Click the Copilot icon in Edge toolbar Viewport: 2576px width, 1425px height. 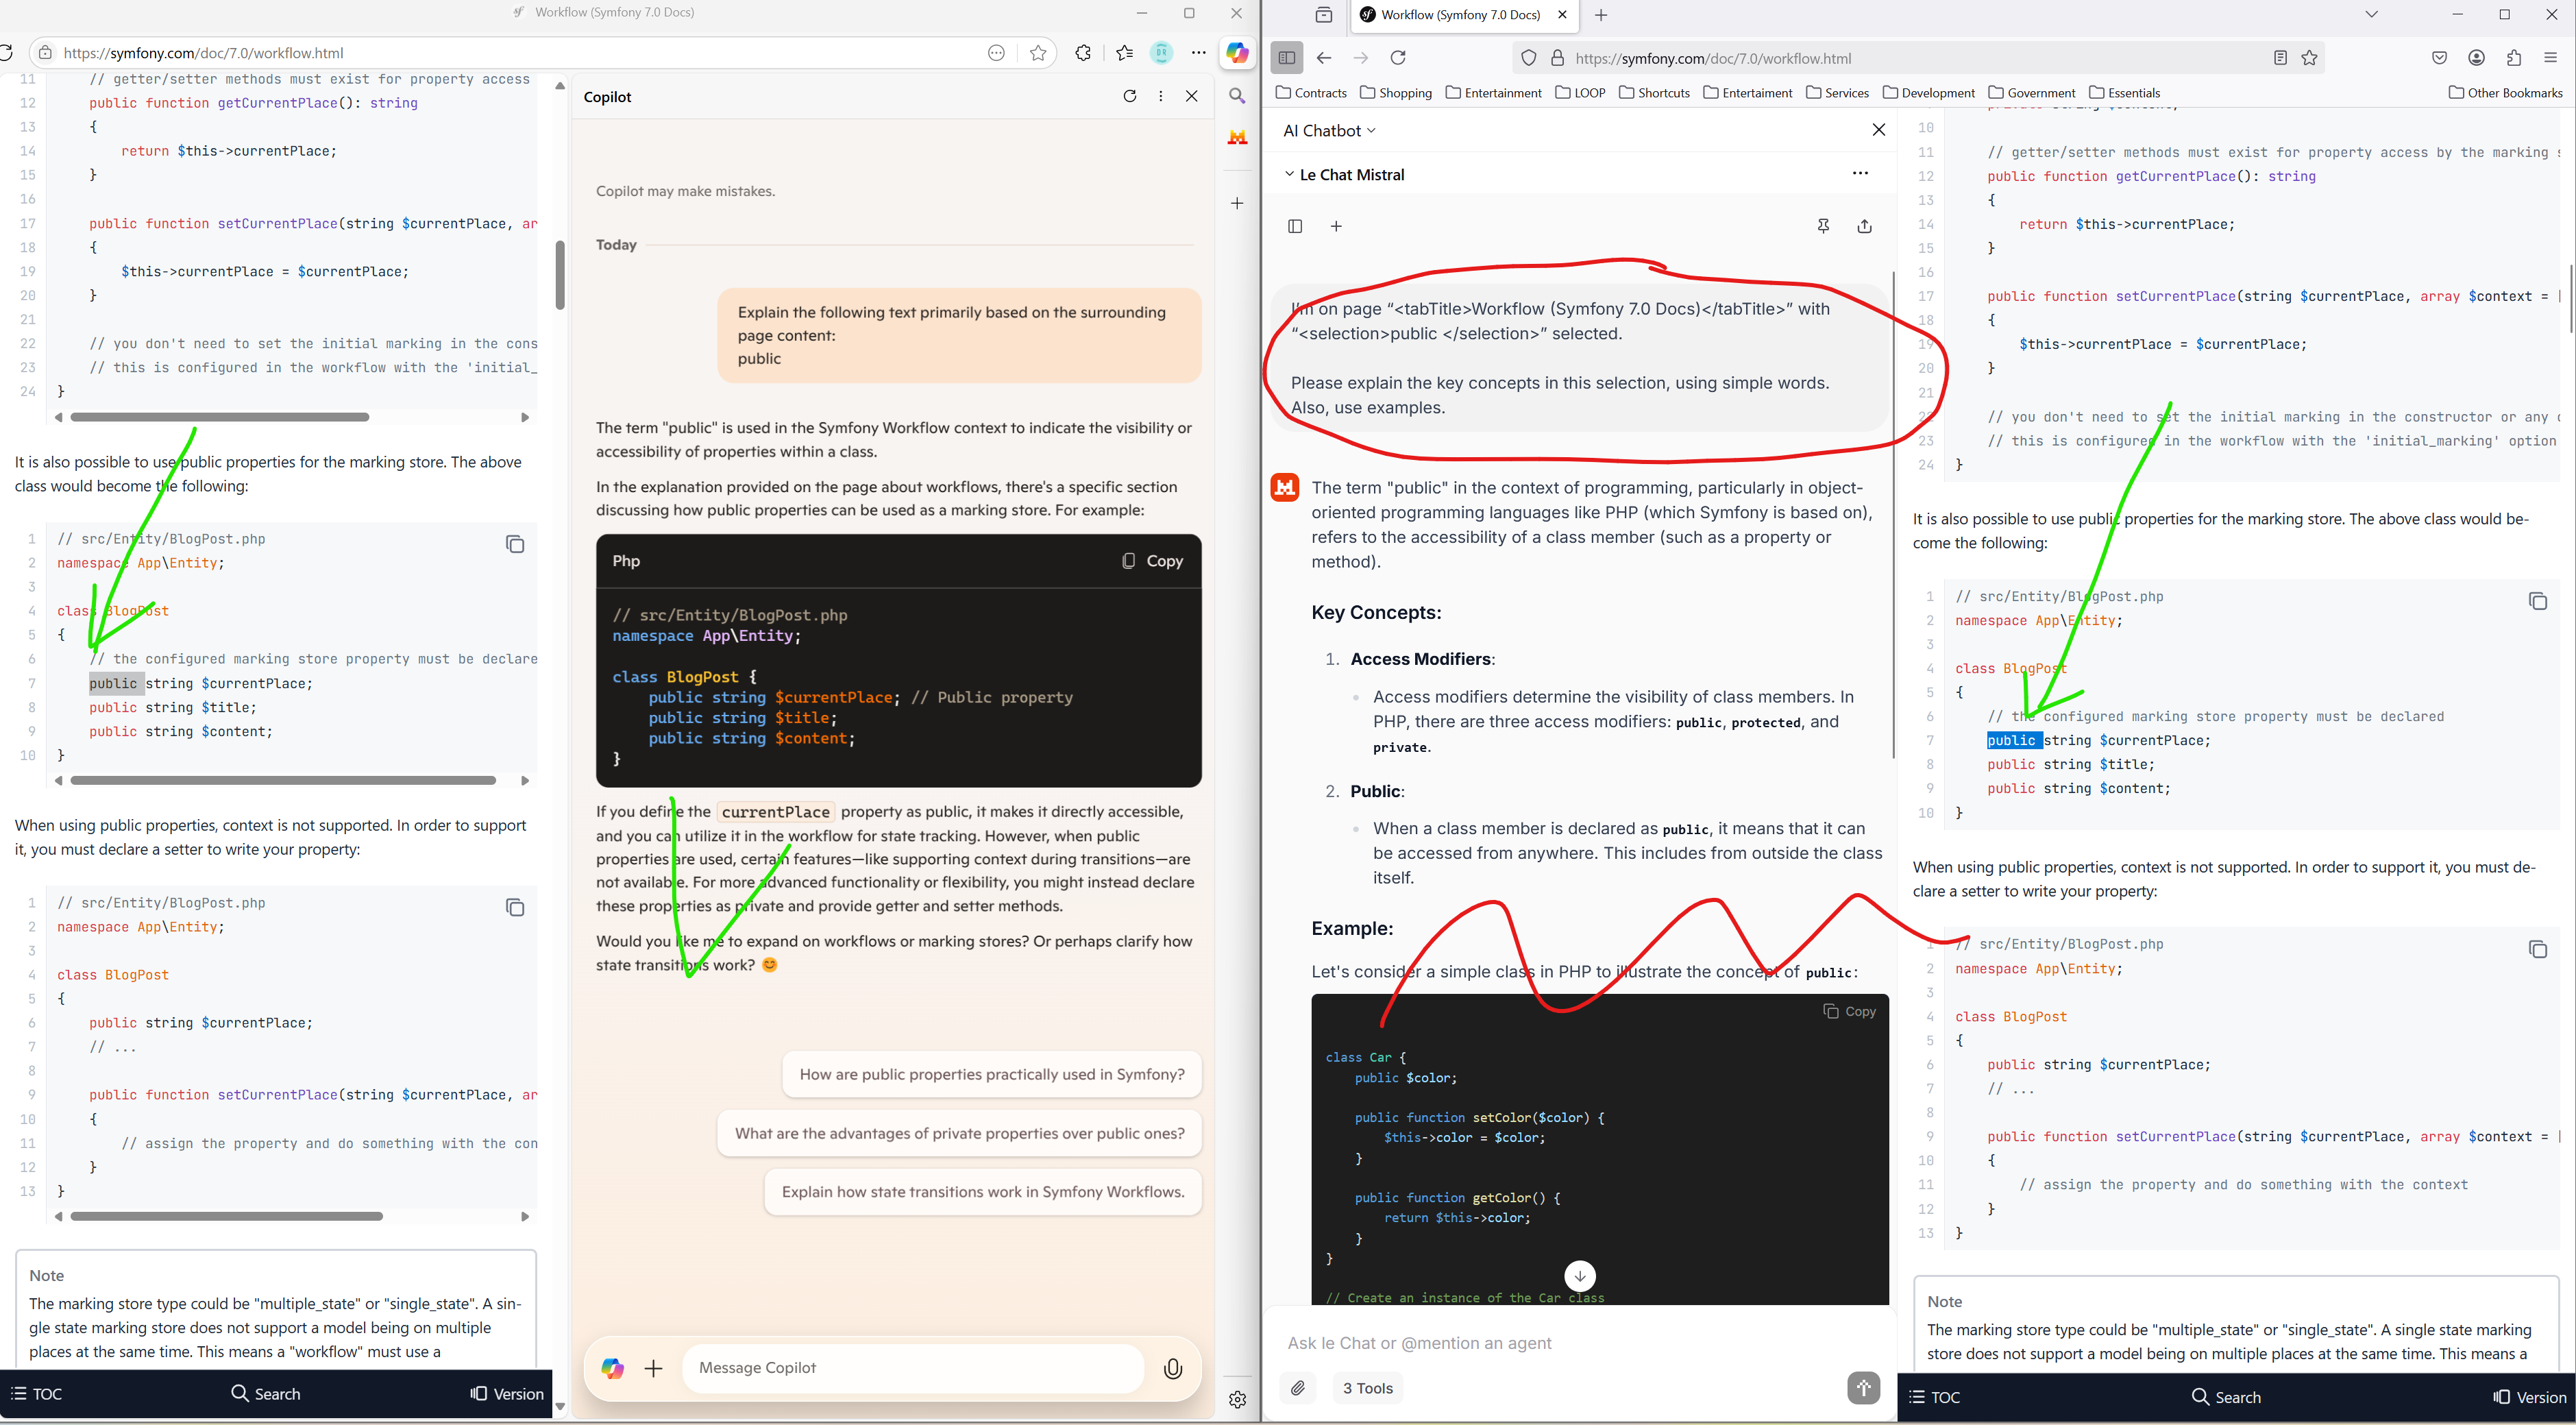tap(1237, 53)
